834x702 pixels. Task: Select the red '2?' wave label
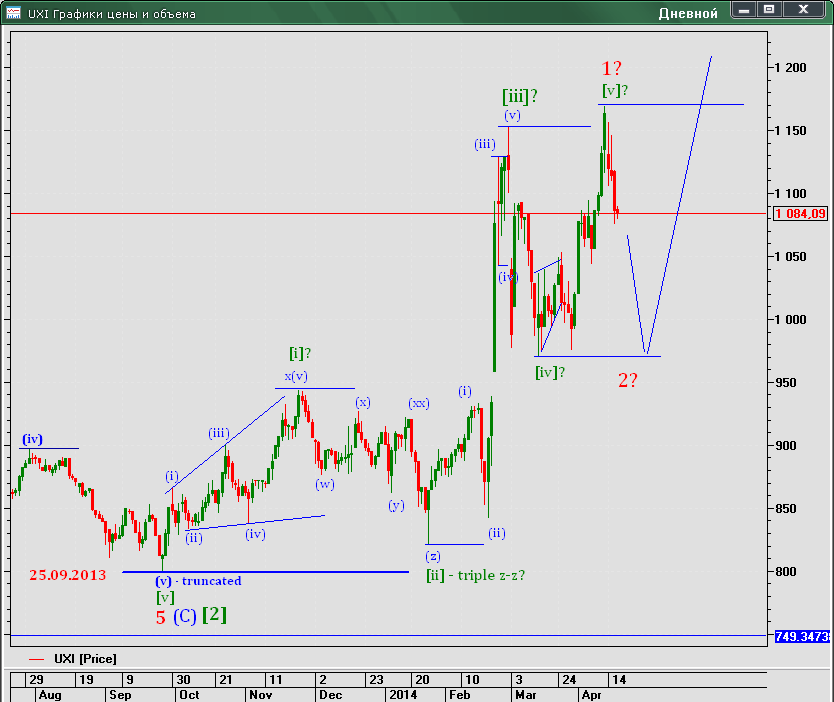coord(627,380)
